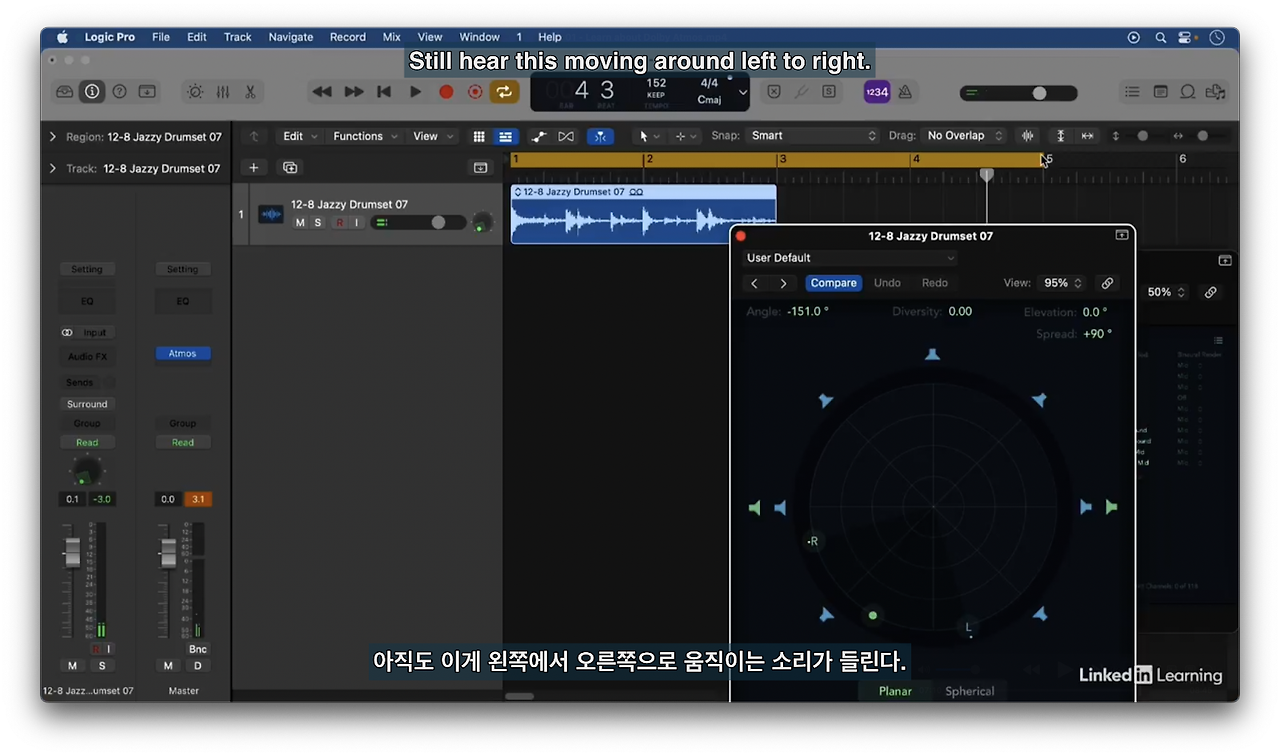
Task: Open the Library panel icon
Action: [x=65, y=92]
